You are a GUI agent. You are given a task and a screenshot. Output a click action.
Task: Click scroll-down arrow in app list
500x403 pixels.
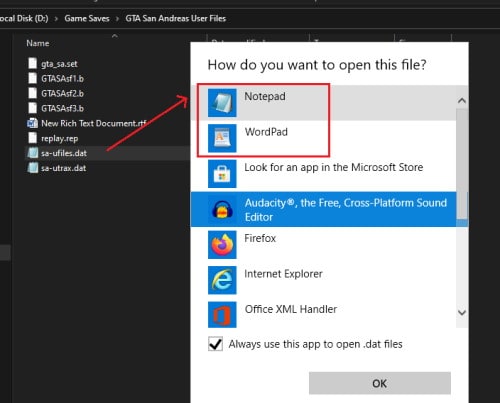point(462,312)
